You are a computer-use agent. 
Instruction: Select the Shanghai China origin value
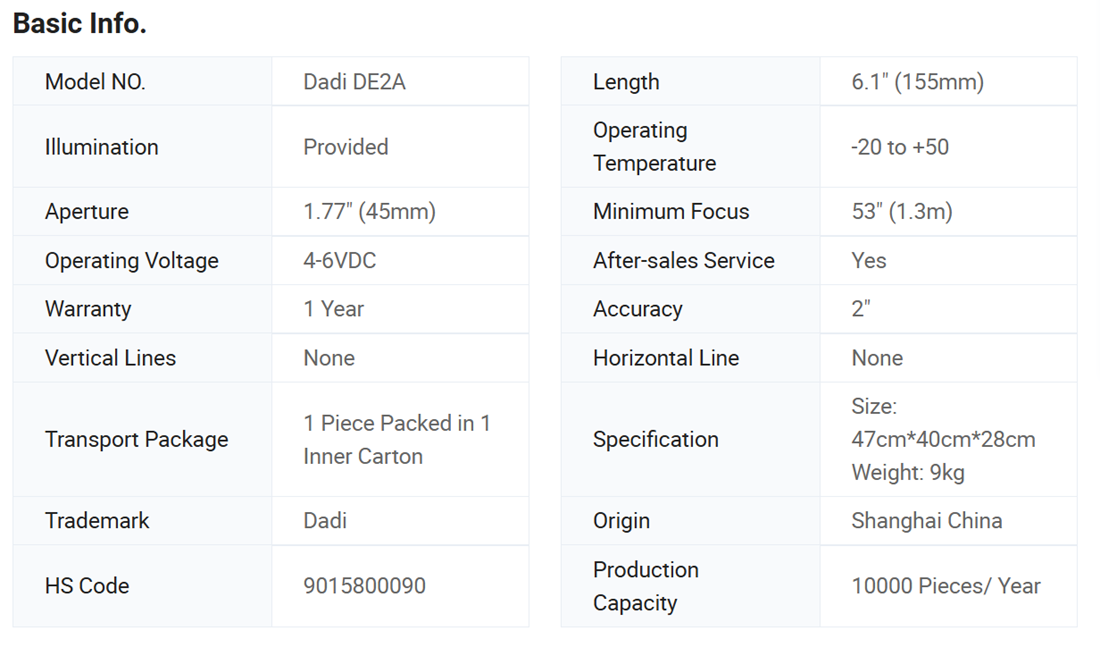[x=926, y=521]
